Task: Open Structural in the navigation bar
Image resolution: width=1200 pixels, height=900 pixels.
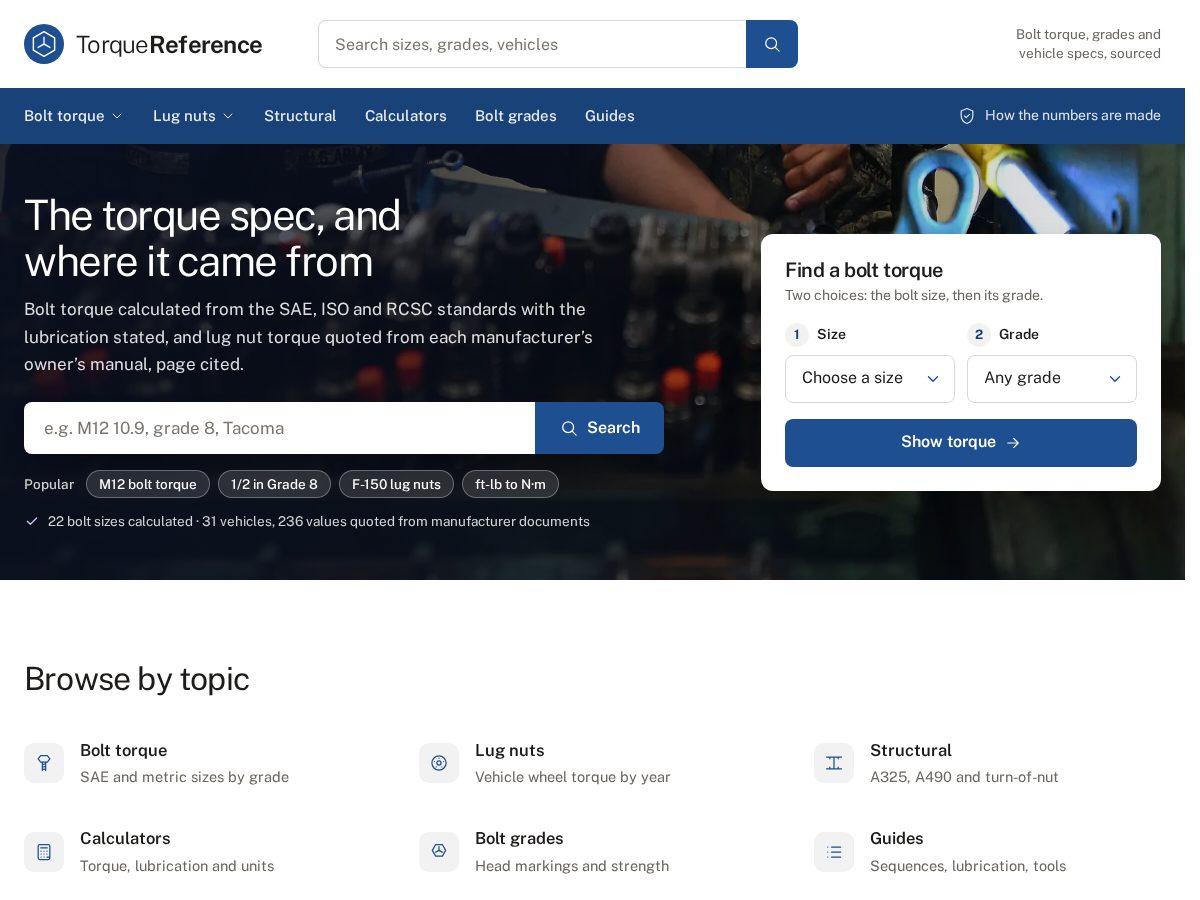Action: click(x=300, y=116)
